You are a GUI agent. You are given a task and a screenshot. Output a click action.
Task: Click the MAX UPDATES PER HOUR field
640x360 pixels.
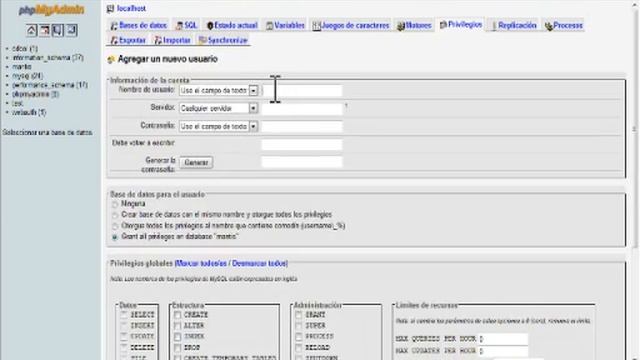point(503,351)
